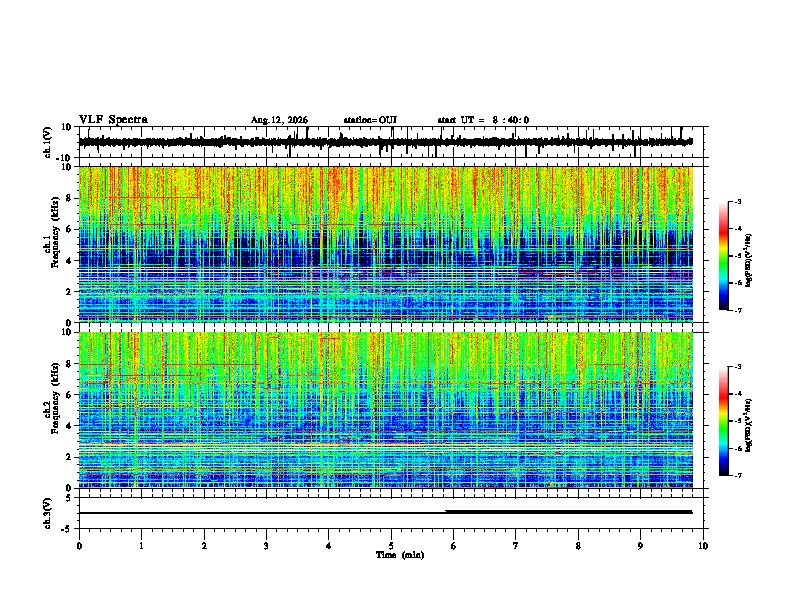Click time-axis tick label "2"

pos(204,546)
